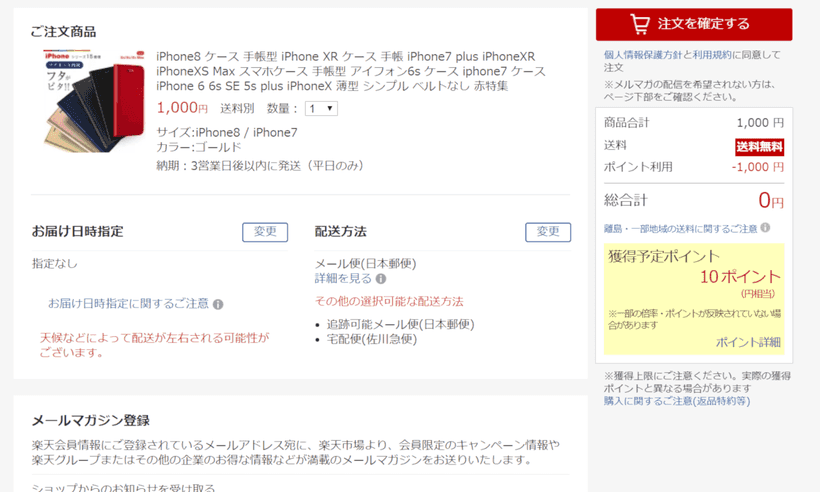This screenshot has width=820, height=492.
Task: Click the cart icon on the confirm order button
Action: 639,24
